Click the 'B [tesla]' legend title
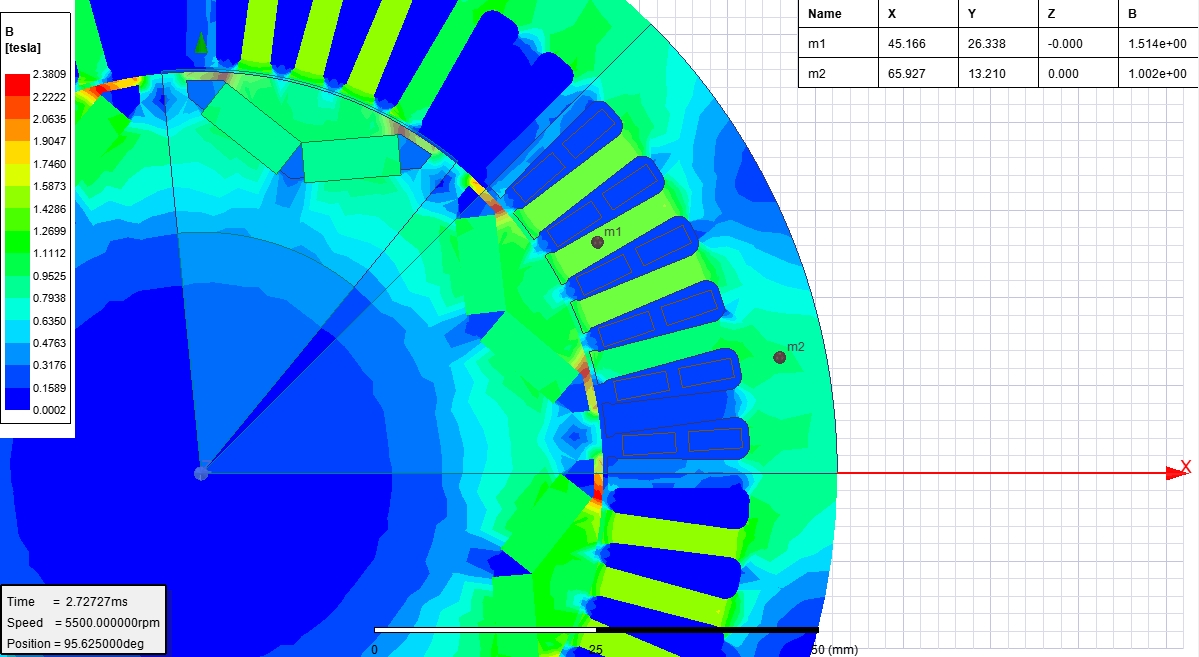Image resolution: width=1199 pixels, height=657 pixels. coord(23,40)
